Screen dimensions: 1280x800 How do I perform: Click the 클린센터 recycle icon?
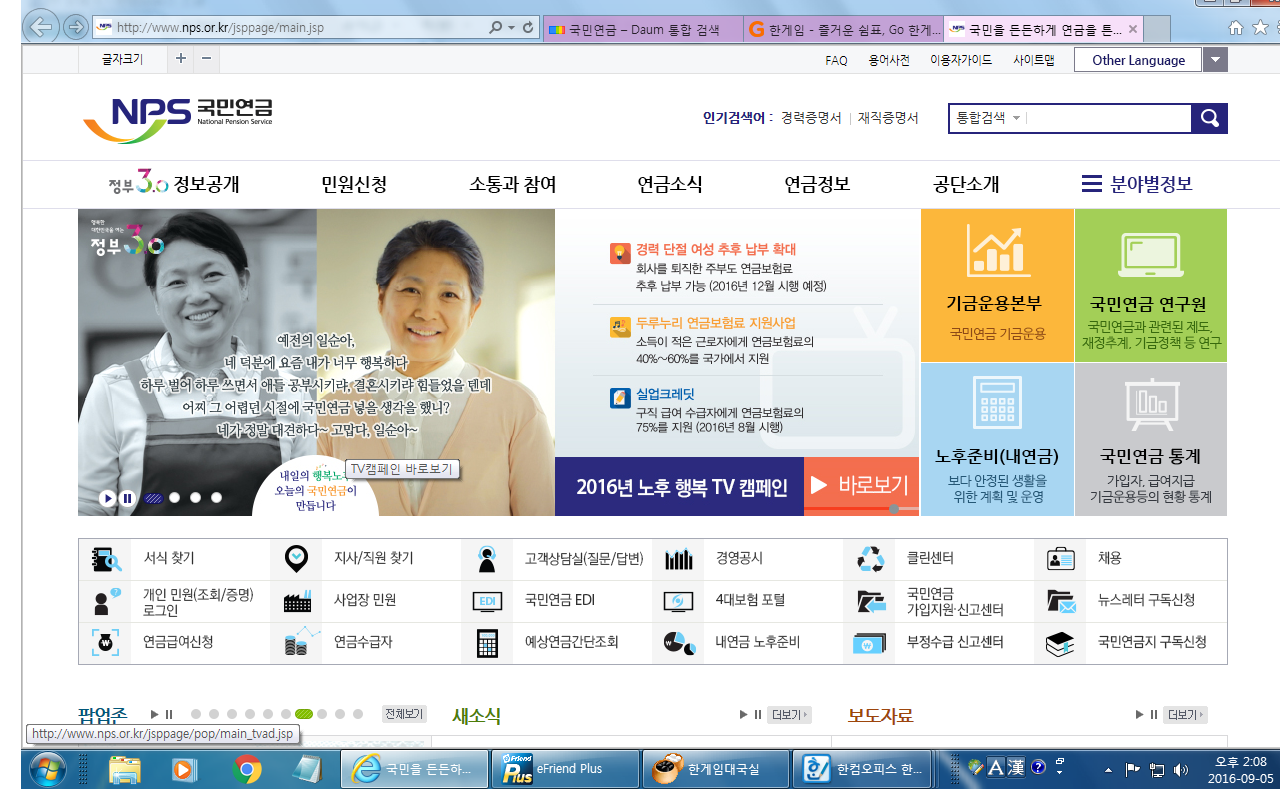(x=870, y=559)
